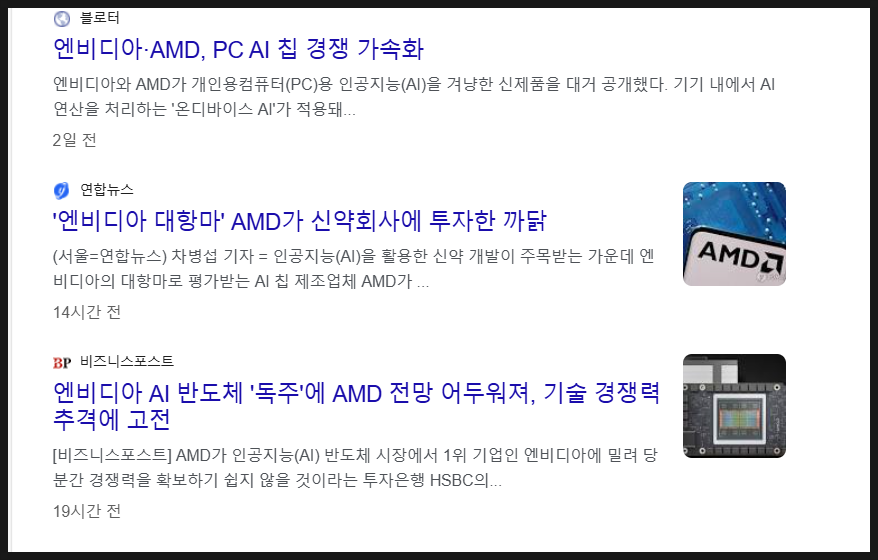Click the 블로터 source name

(x=100, y=18)
